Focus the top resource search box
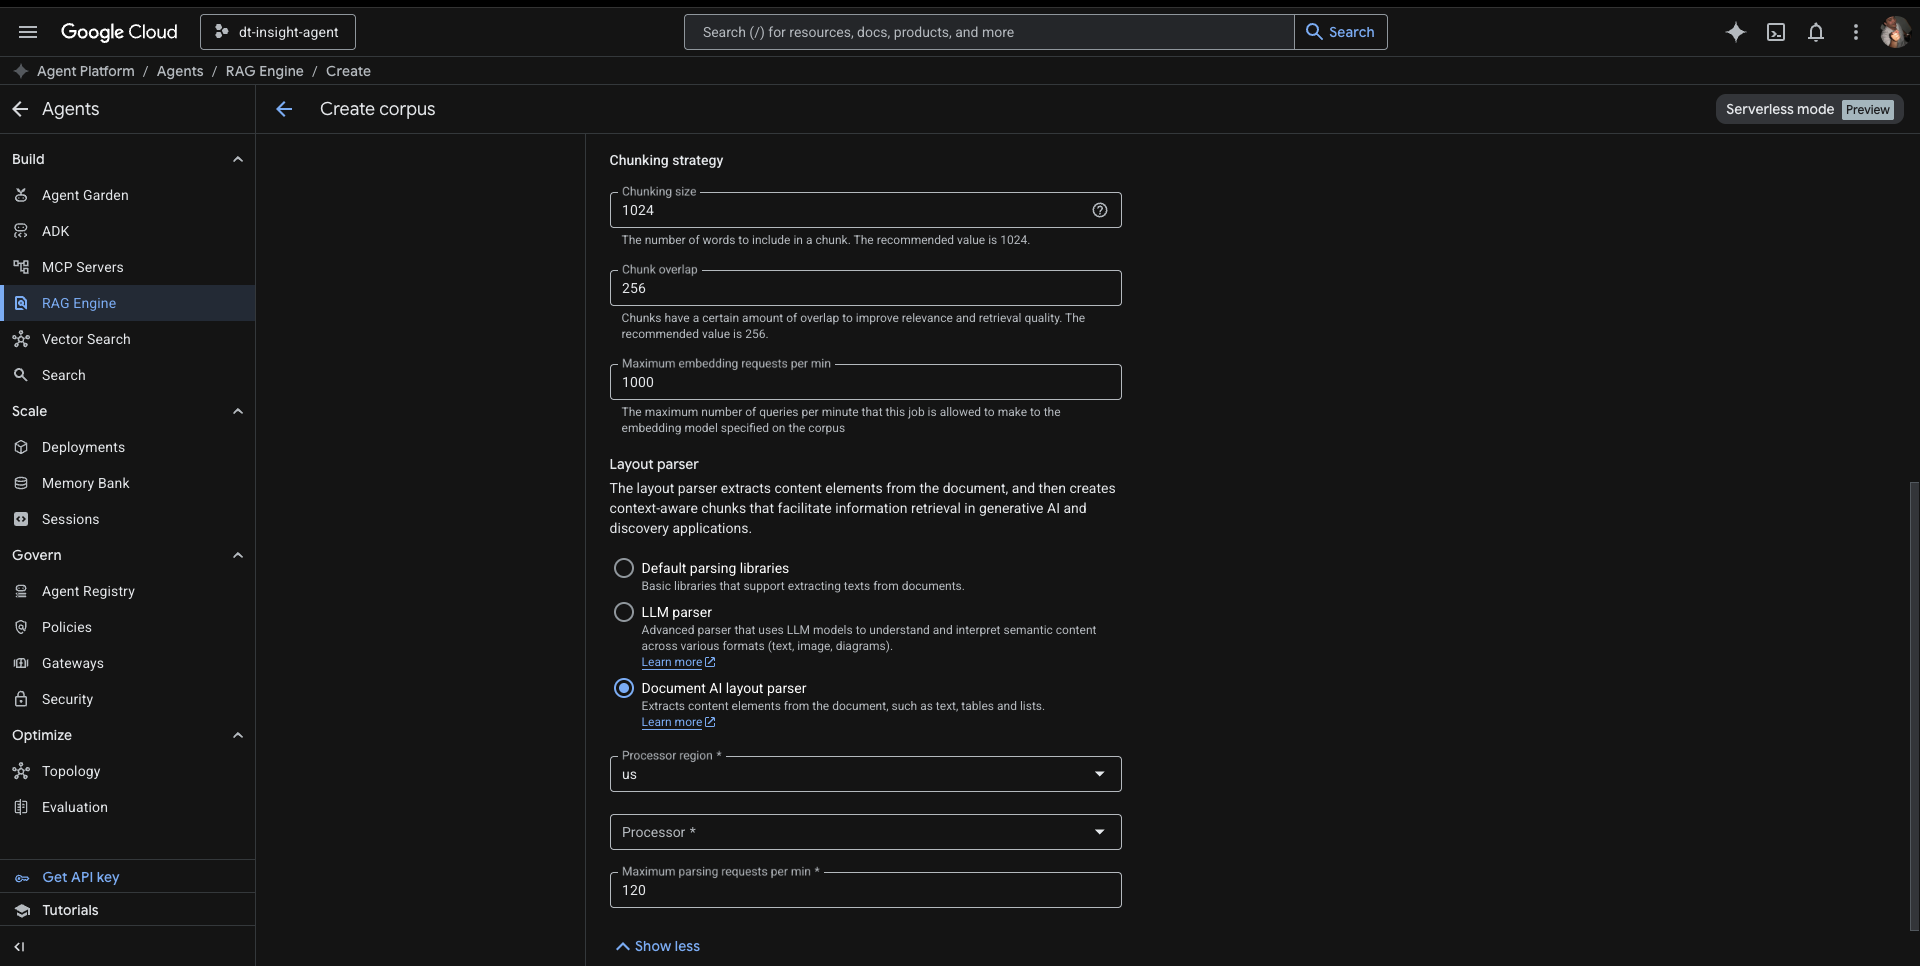Screen dimensions: 1920x966 [x=989, y=32]
